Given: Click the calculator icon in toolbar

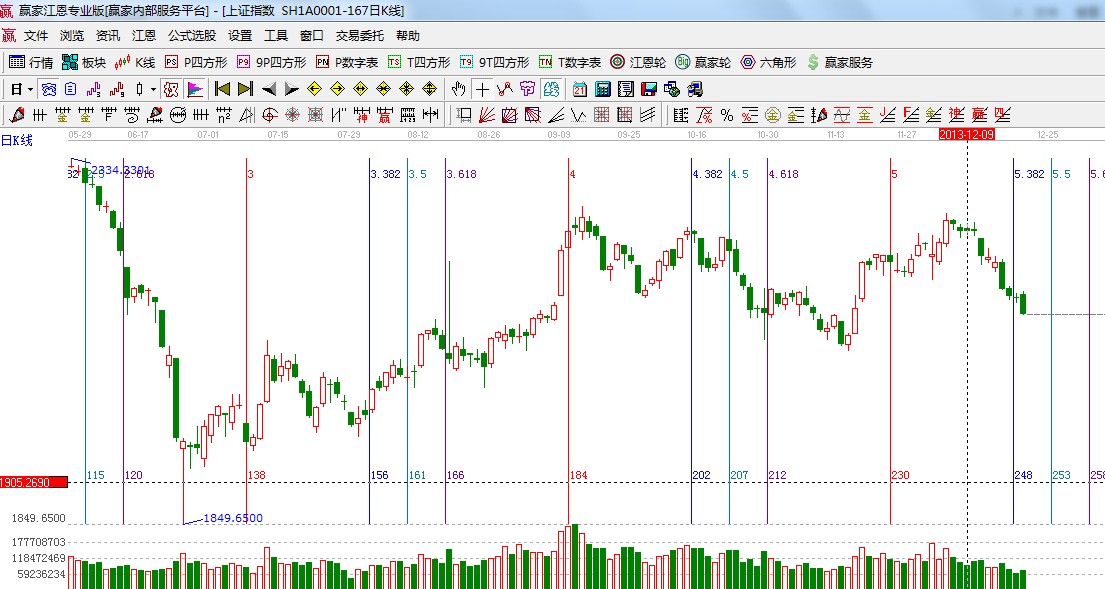Looking at the screenshot, I should [603, 89].
